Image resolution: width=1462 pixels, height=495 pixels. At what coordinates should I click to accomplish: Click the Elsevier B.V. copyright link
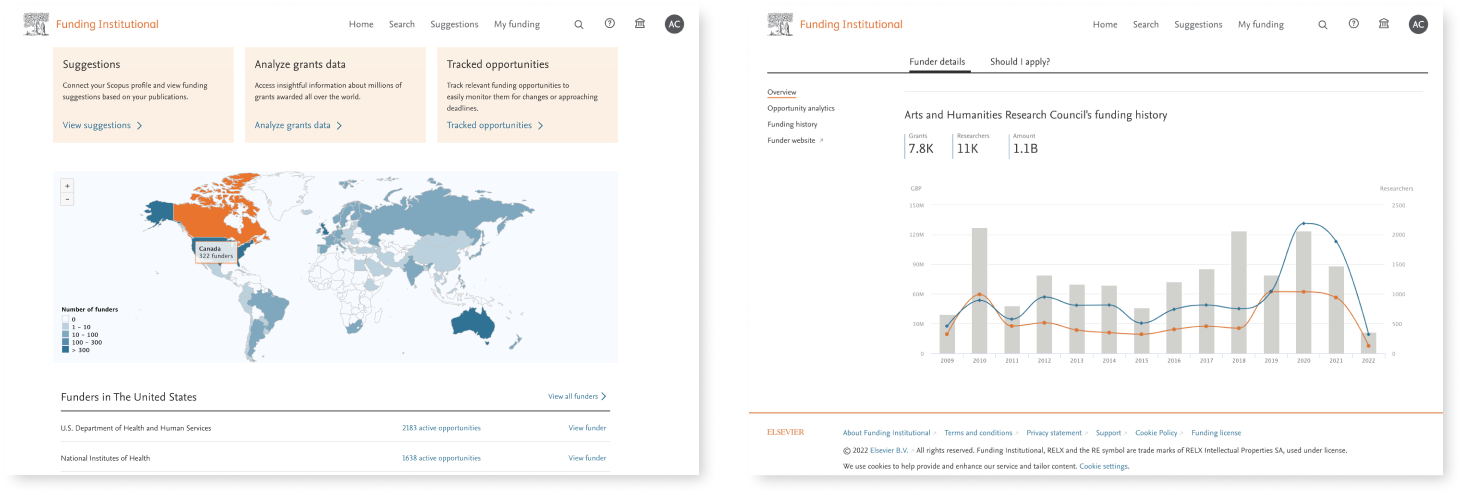tap(889, 451)
